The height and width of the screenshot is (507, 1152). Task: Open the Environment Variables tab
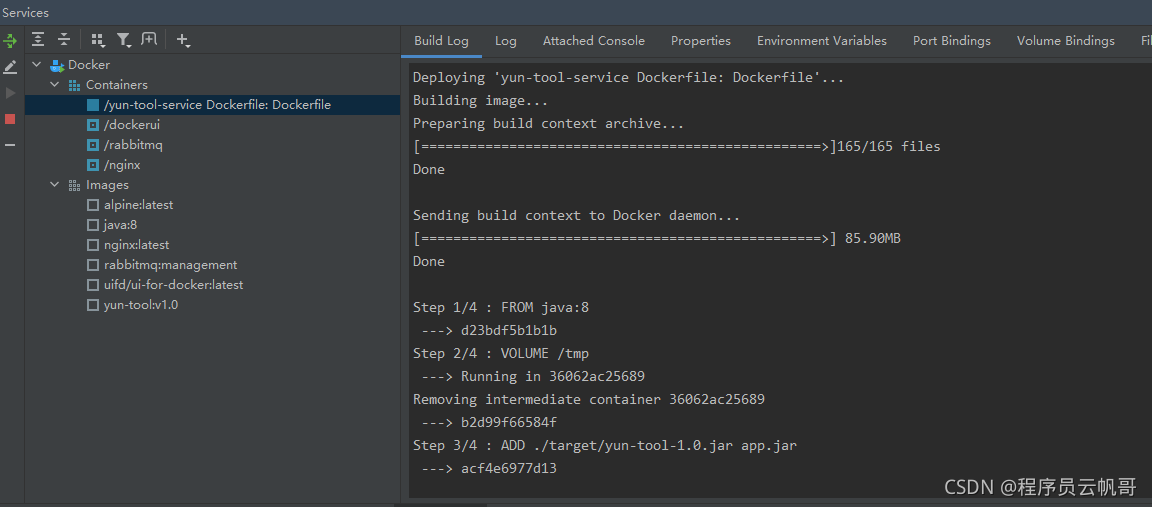[x=821, y=41]
